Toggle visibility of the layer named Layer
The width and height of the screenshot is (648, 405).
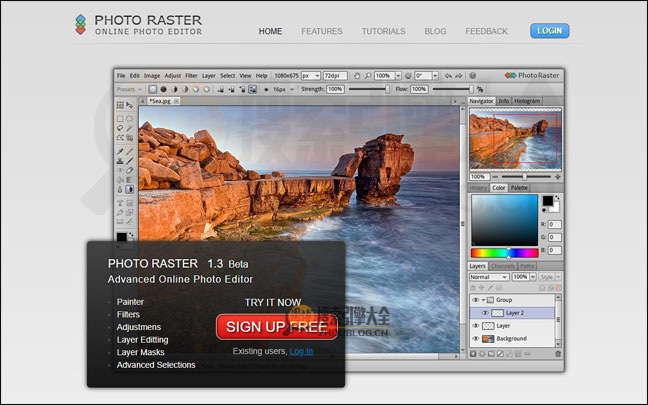[476, 326]
